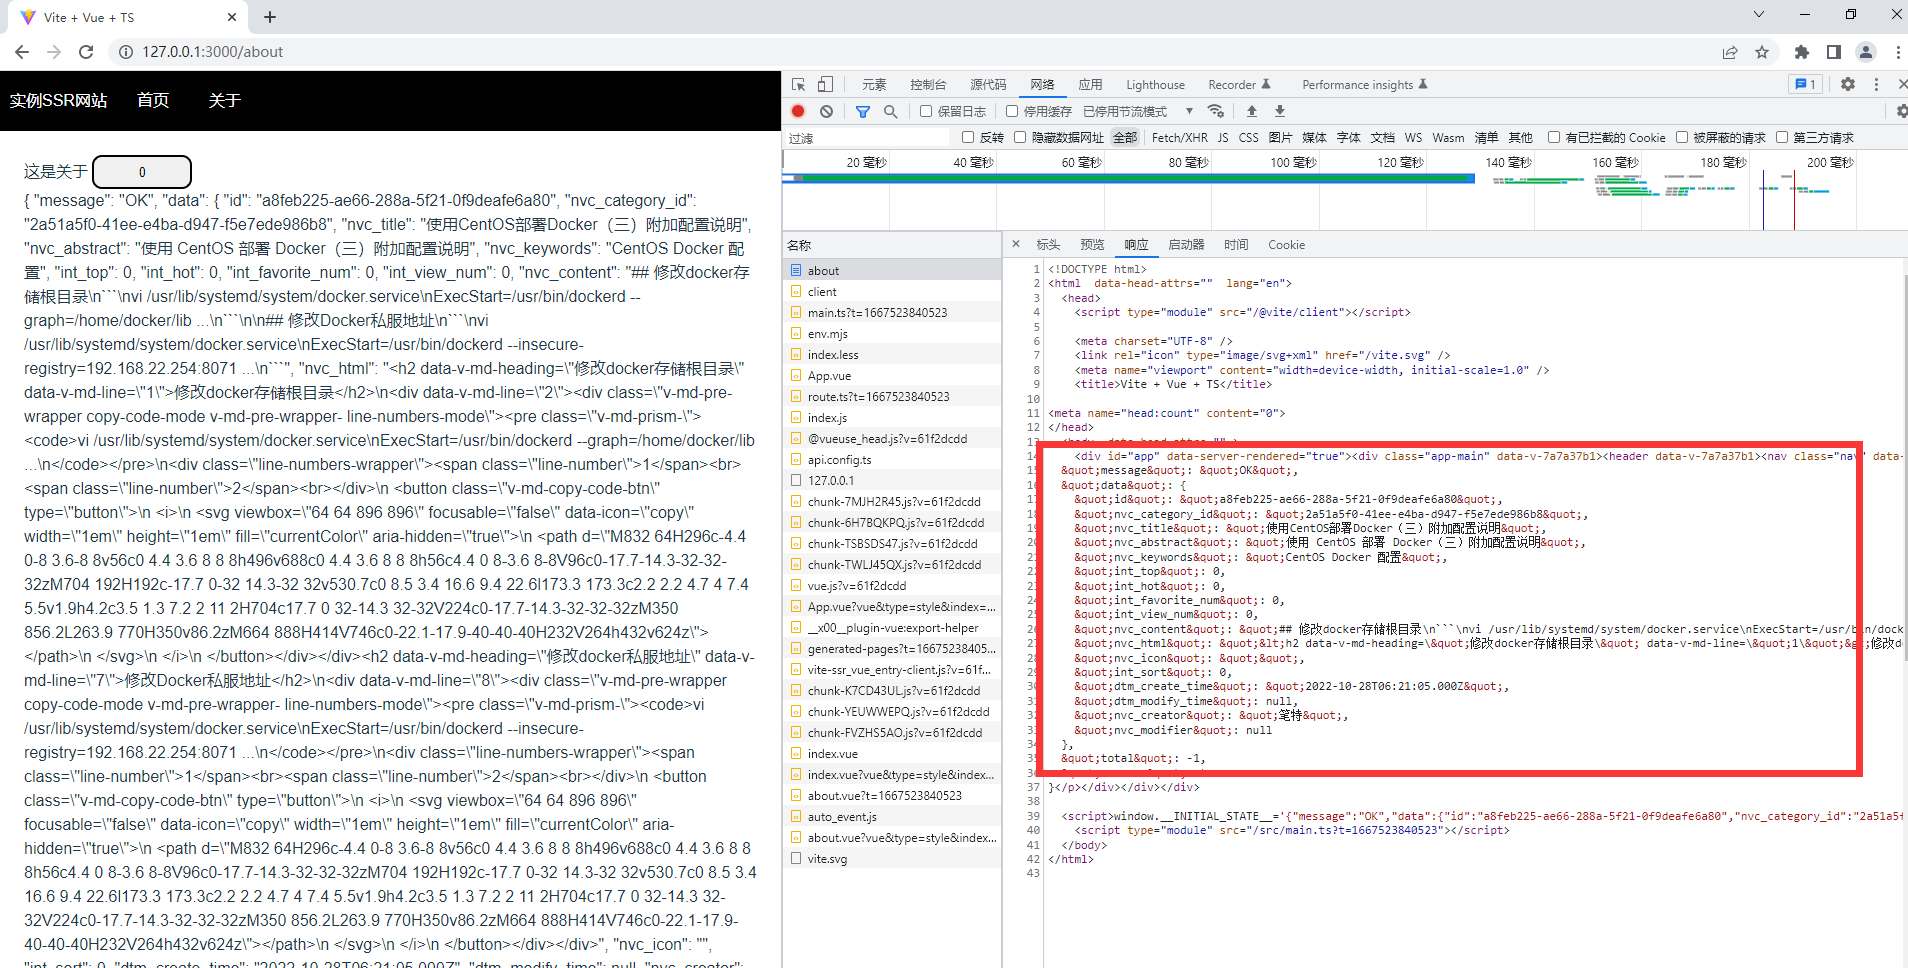Open the Lighthouse tab
This screenshot has width=1908, height=968.
1155,85
